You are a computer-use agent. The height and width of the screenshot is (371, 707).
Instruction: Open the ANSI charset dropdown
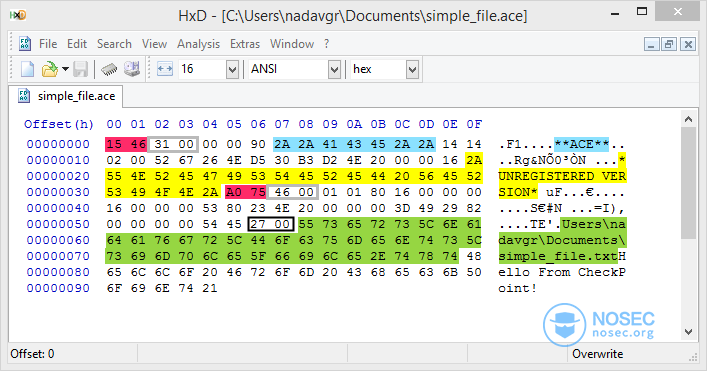(334, 69)
